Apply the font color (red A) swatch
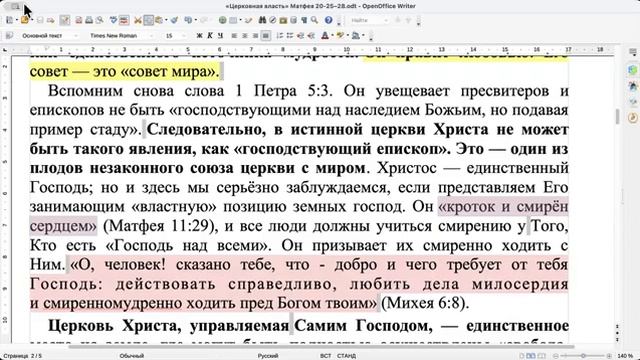Image resolution: width=640 pixels, height=360 pixels. [x=325, y=36]
